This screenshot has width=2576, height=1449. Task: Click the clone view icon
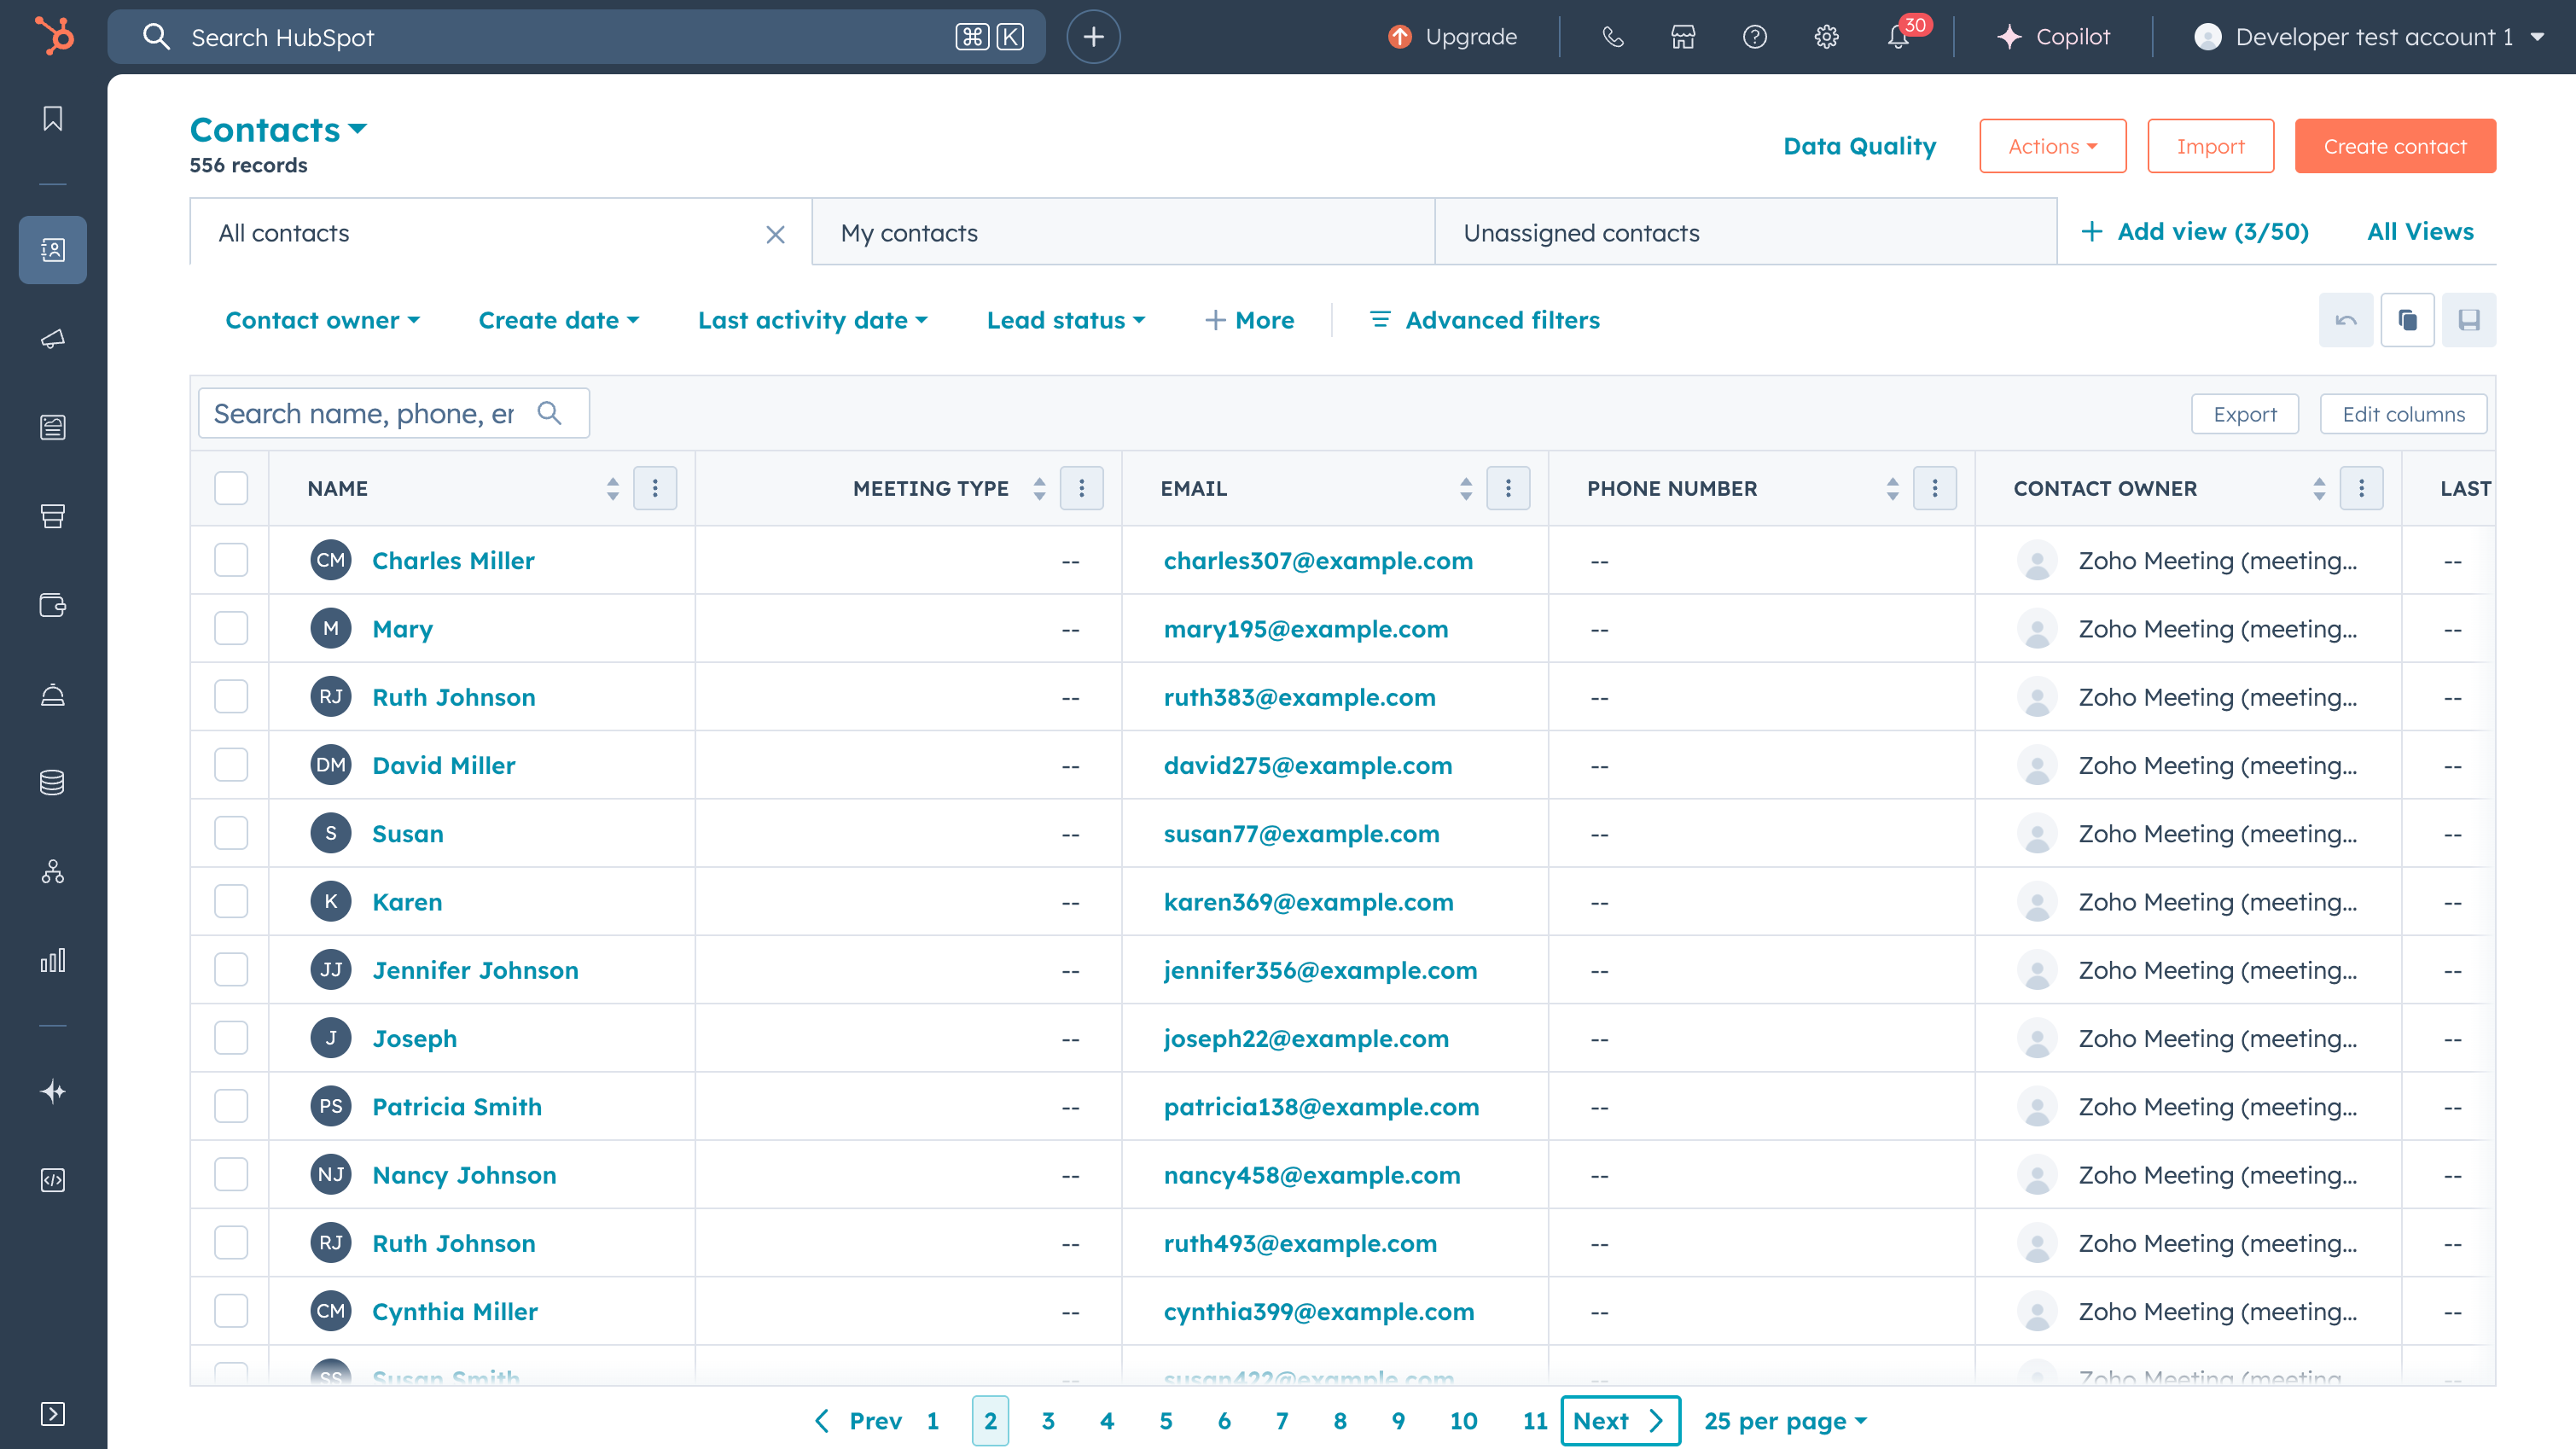coord(2407,320)
